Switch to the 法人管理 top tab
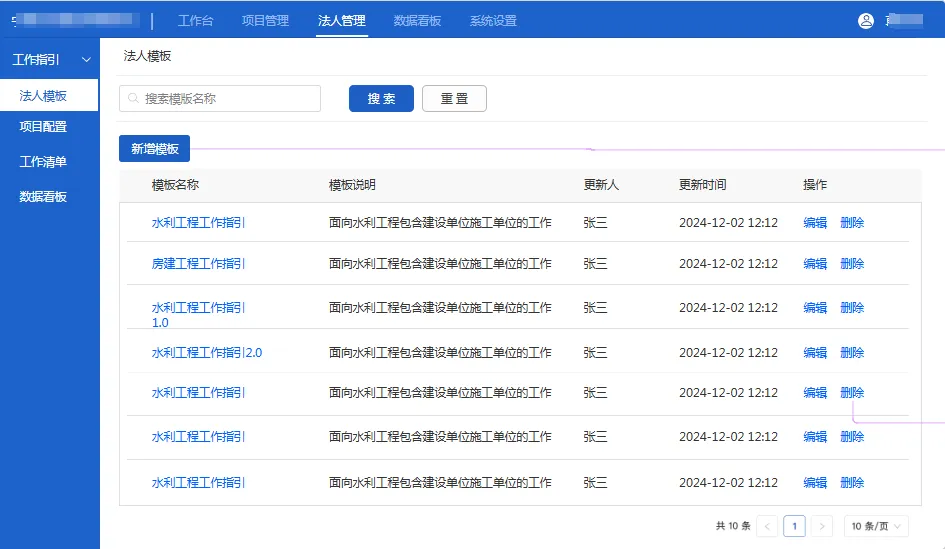 point(342,20)
